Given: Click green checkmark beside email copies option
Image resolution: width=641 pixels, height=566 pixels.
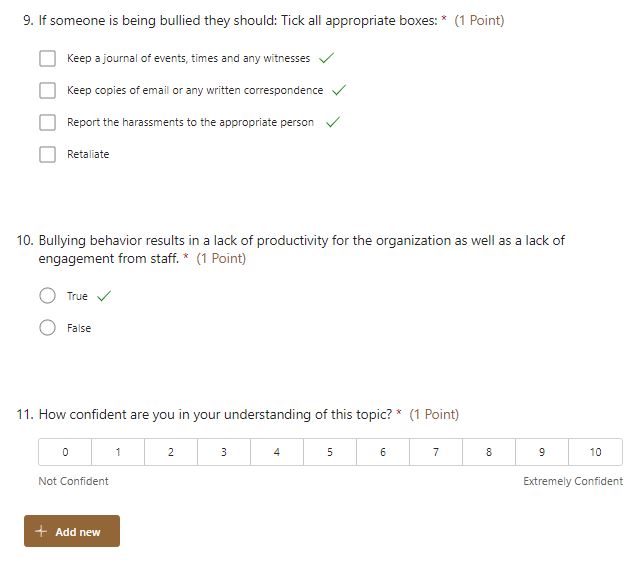Looking at the screenshot, I should click(339, 90).
